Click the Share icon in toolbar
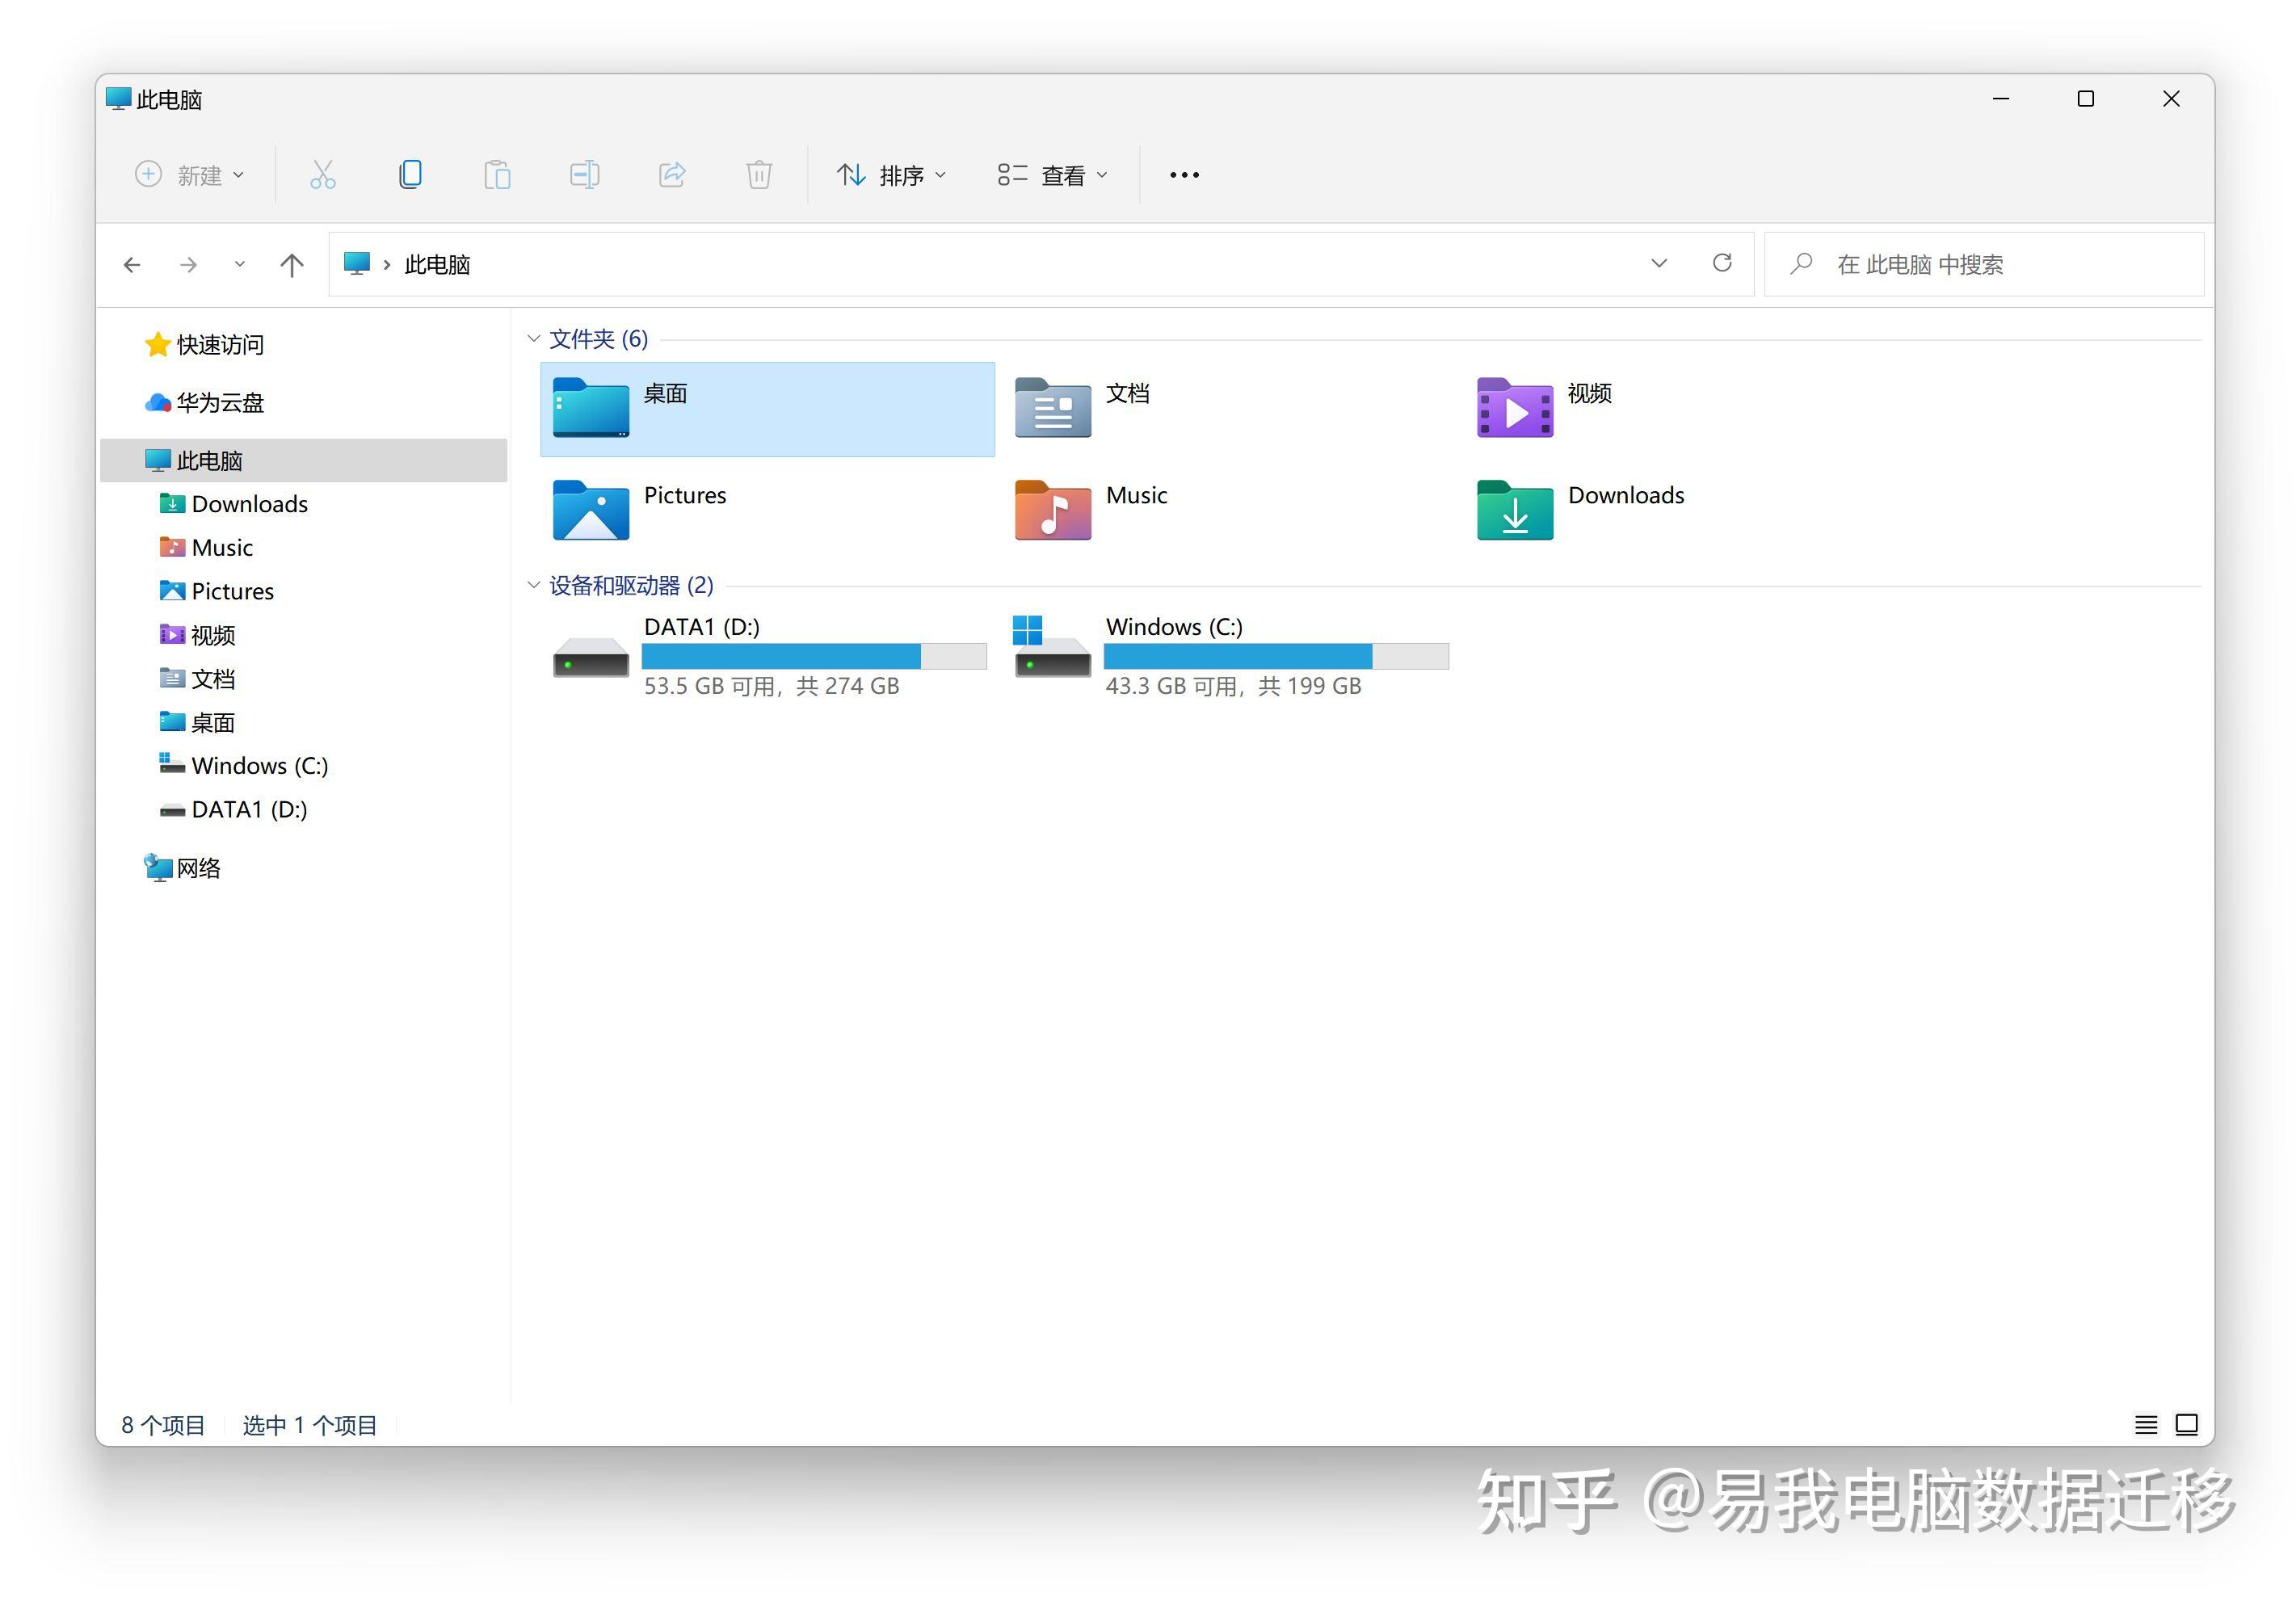 [672, 175]
